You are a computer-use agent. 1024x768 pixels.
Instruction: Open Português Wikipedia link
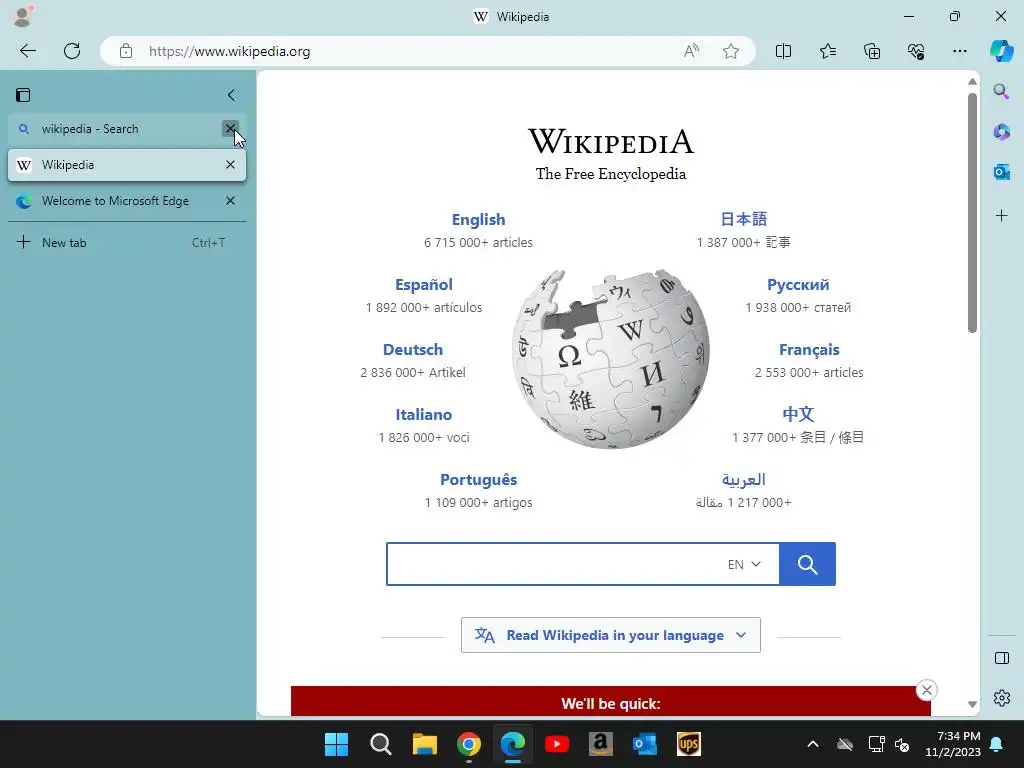(x=479, y=479)
